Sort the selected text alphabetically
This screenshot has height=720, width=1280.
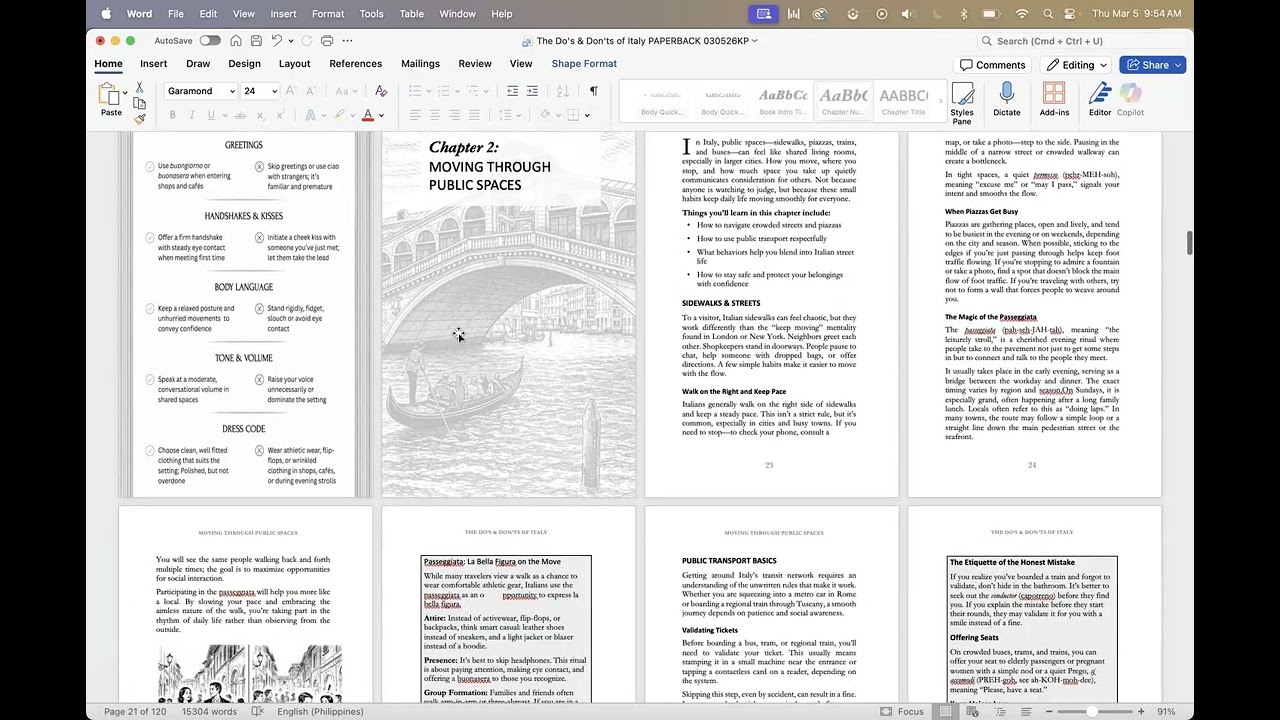point(563,91)
